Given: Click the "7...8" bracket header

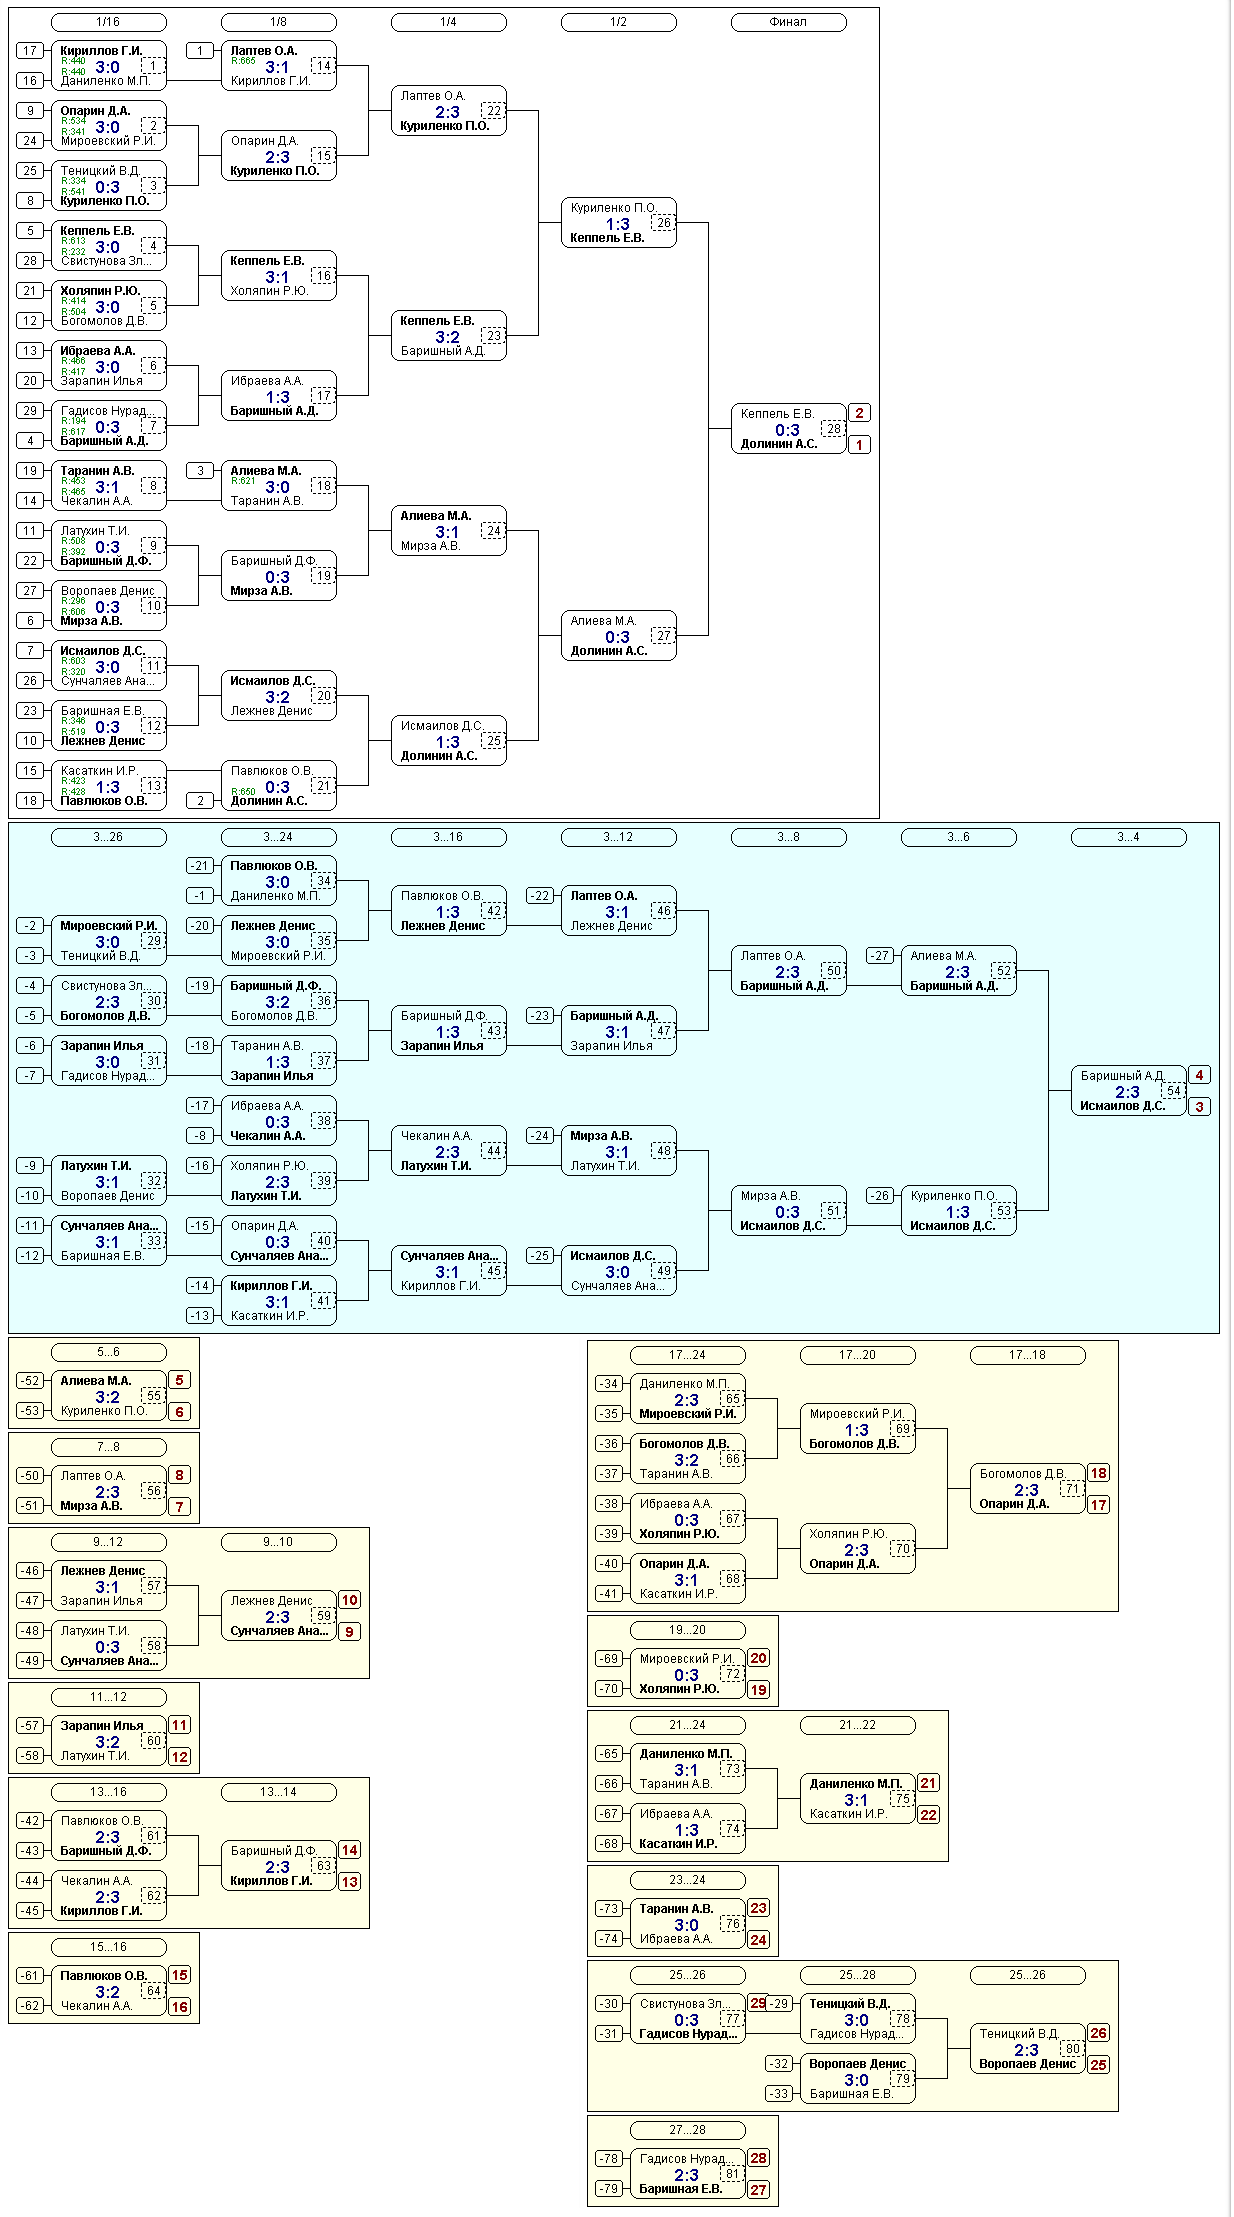Looking at the screenshot, I should (108, 1447).
